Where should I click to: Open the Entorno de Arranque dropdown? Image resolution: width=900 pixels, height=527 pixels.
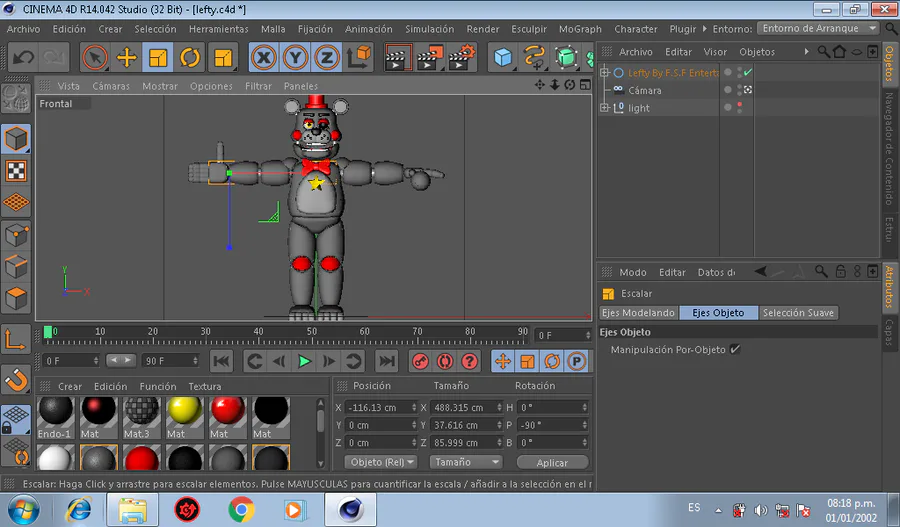tap(819, 29)
